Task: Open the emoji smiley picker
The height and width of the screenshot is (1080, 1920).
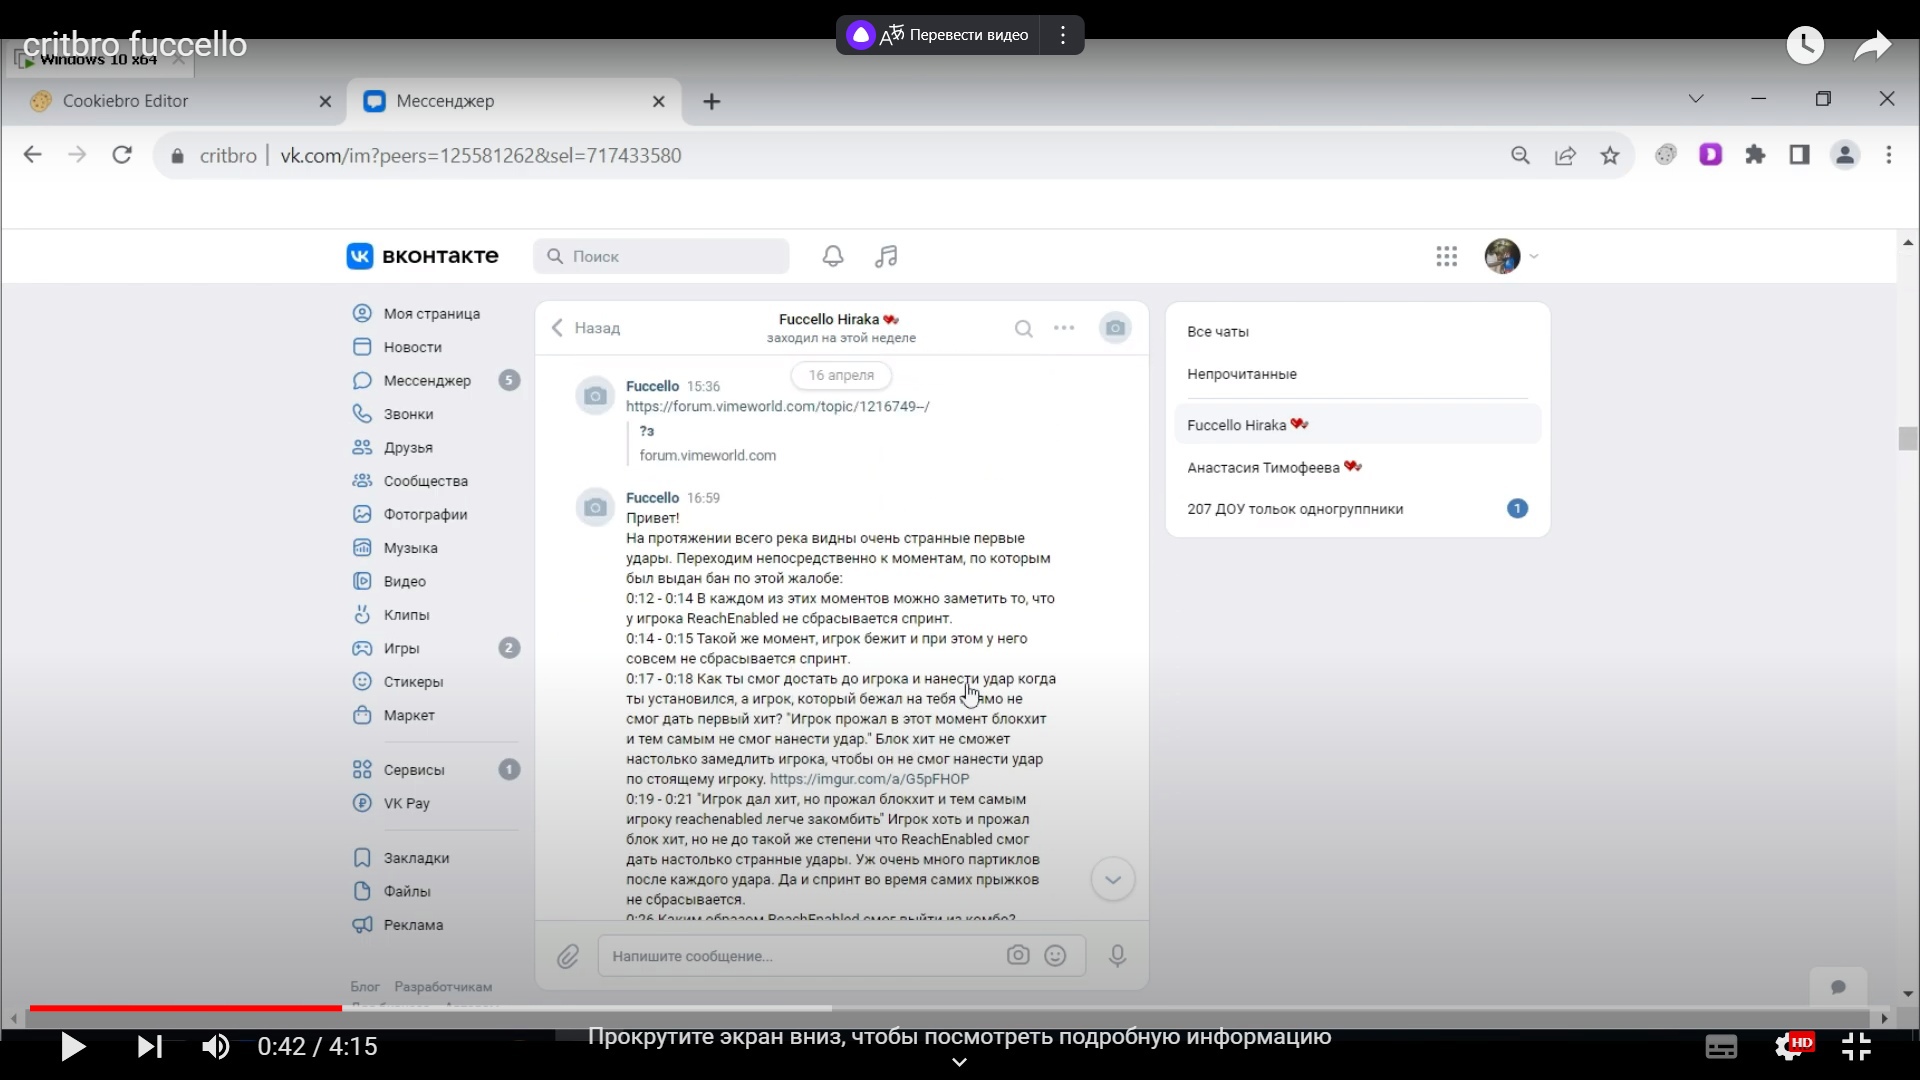Action: [x=1055, y=956]
